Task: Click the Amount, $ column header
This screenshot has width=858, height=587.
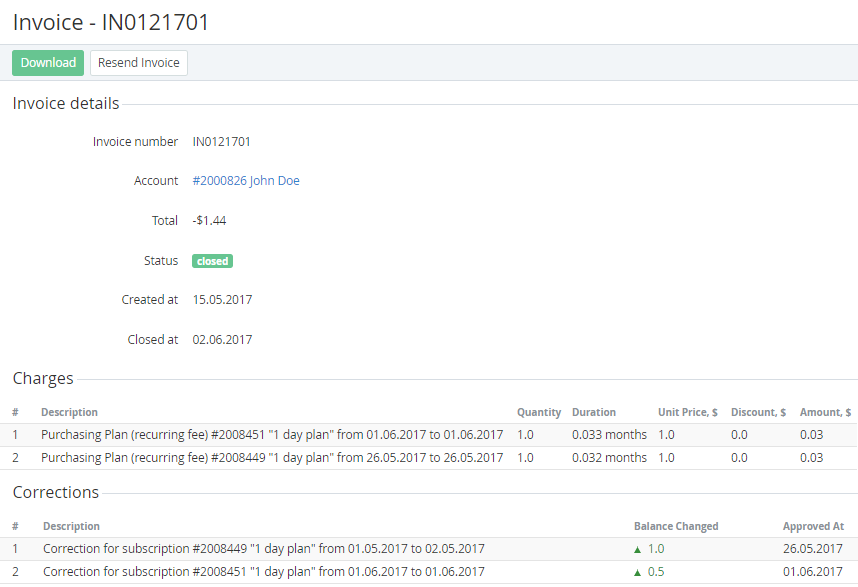Action: point(825,412)
